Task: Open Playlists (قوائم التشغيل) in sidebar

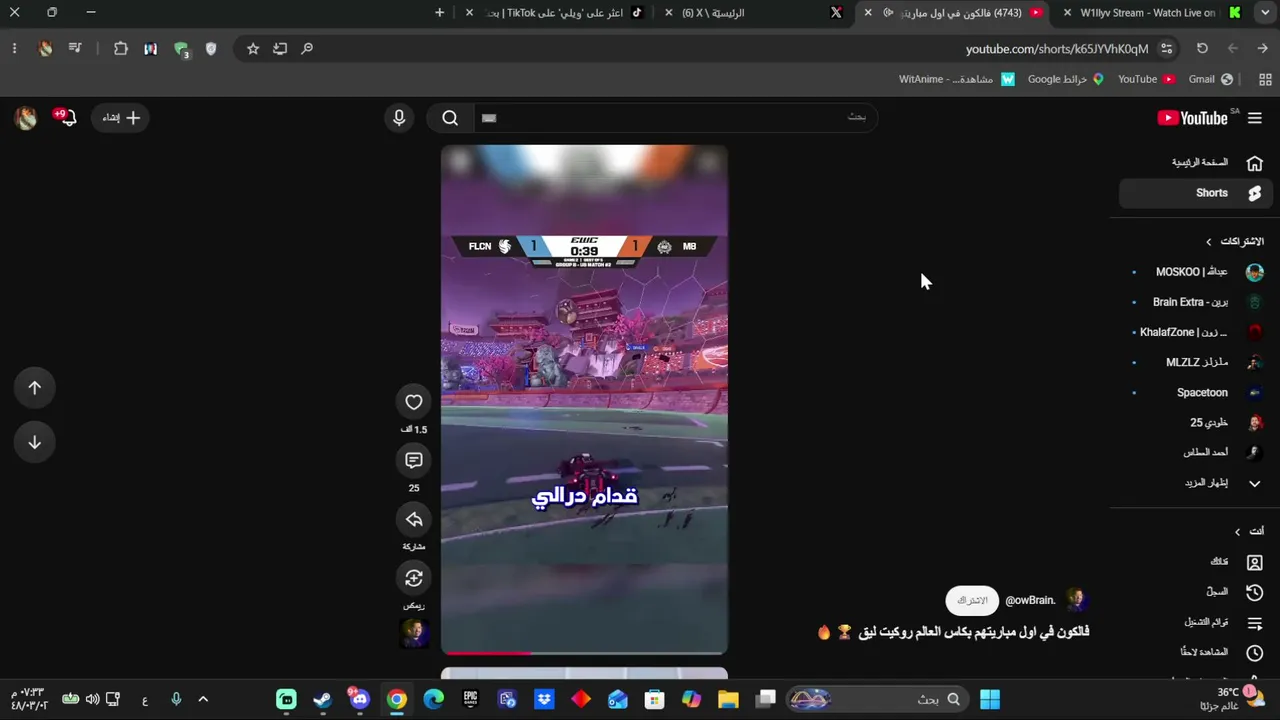Action: 1197,622
